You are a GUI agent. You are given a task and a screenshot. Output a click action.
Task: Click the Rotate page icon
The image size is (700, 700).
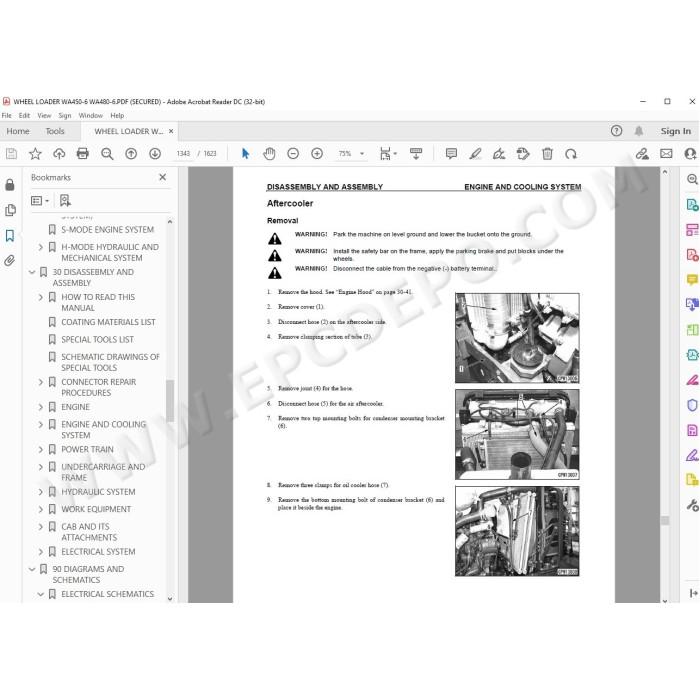tap(571, 154)
